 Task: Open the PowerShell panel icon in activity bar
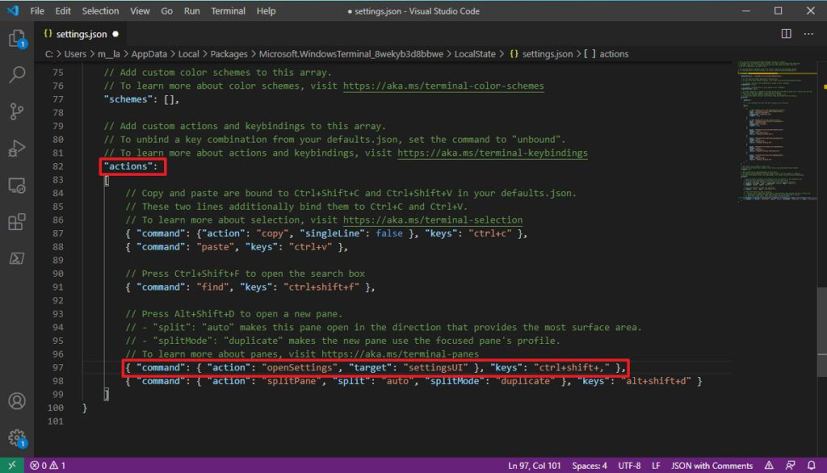coord(17,258)
